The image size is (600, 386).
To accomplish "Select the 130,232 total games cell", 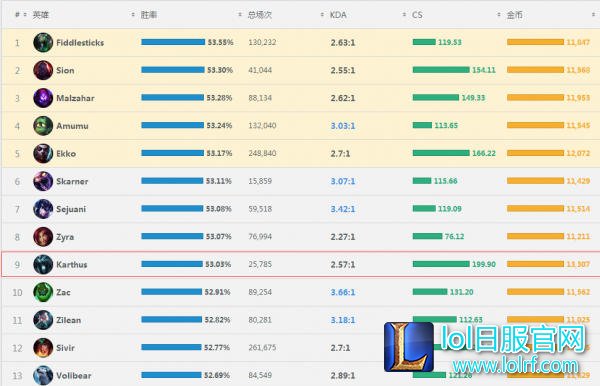I will click(262, 42).
